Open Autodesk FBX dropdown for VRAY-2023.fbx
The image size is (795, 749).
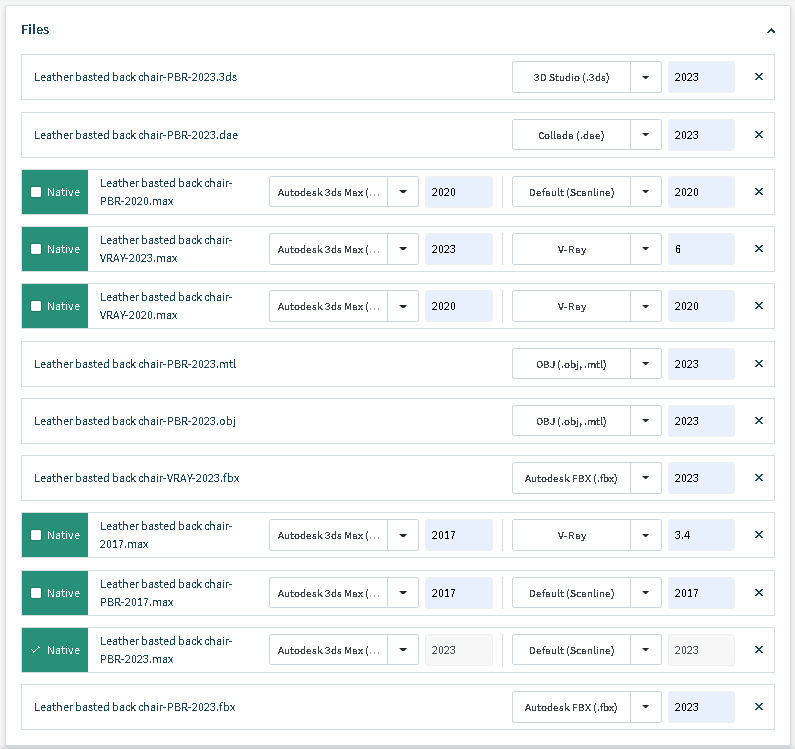click(646, 478)
